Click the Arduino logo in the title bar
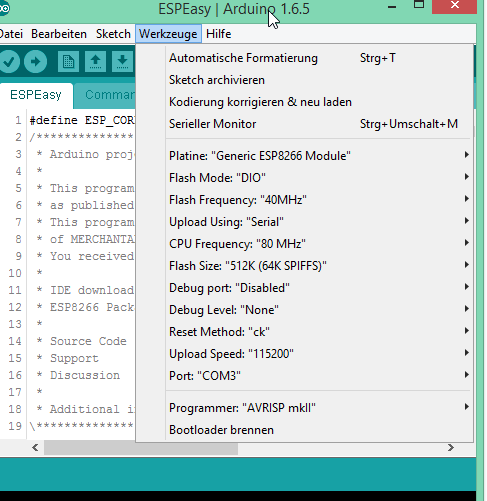The width and height of the screenshot is (487, 501). coord(4,8)
